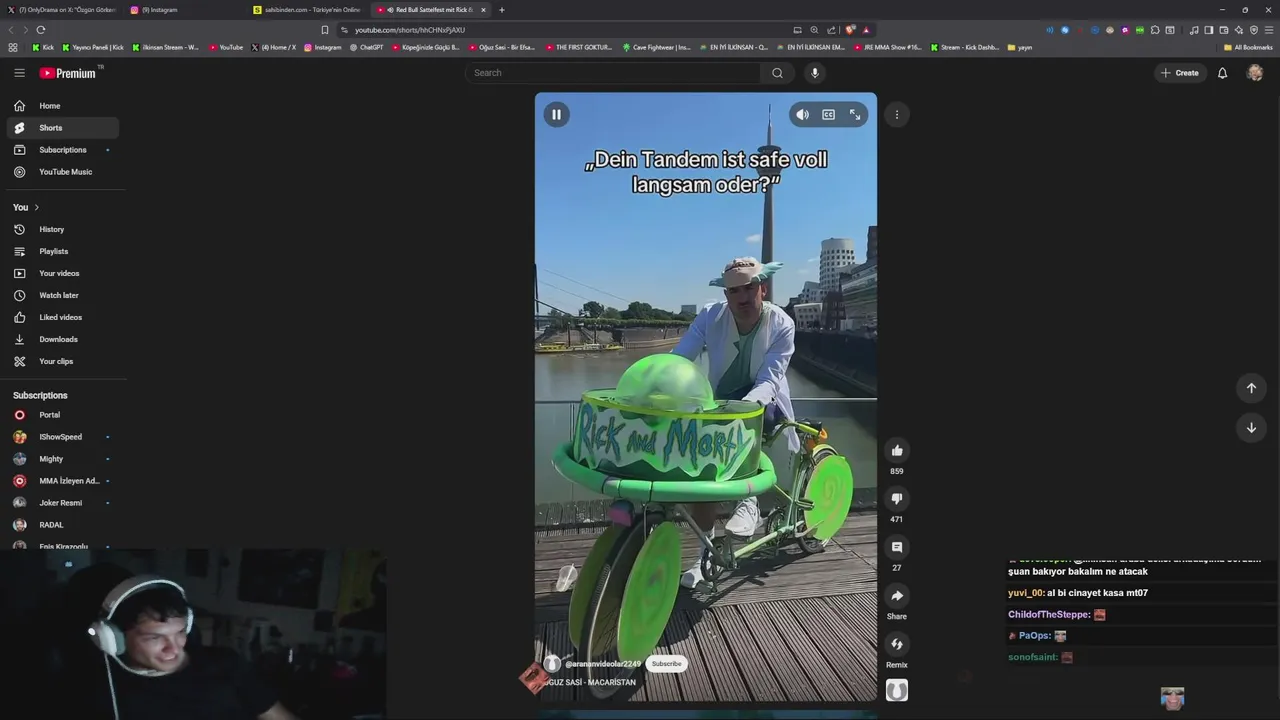
Task: Open the tab groups grid icon
Action: tap(13, 47)
